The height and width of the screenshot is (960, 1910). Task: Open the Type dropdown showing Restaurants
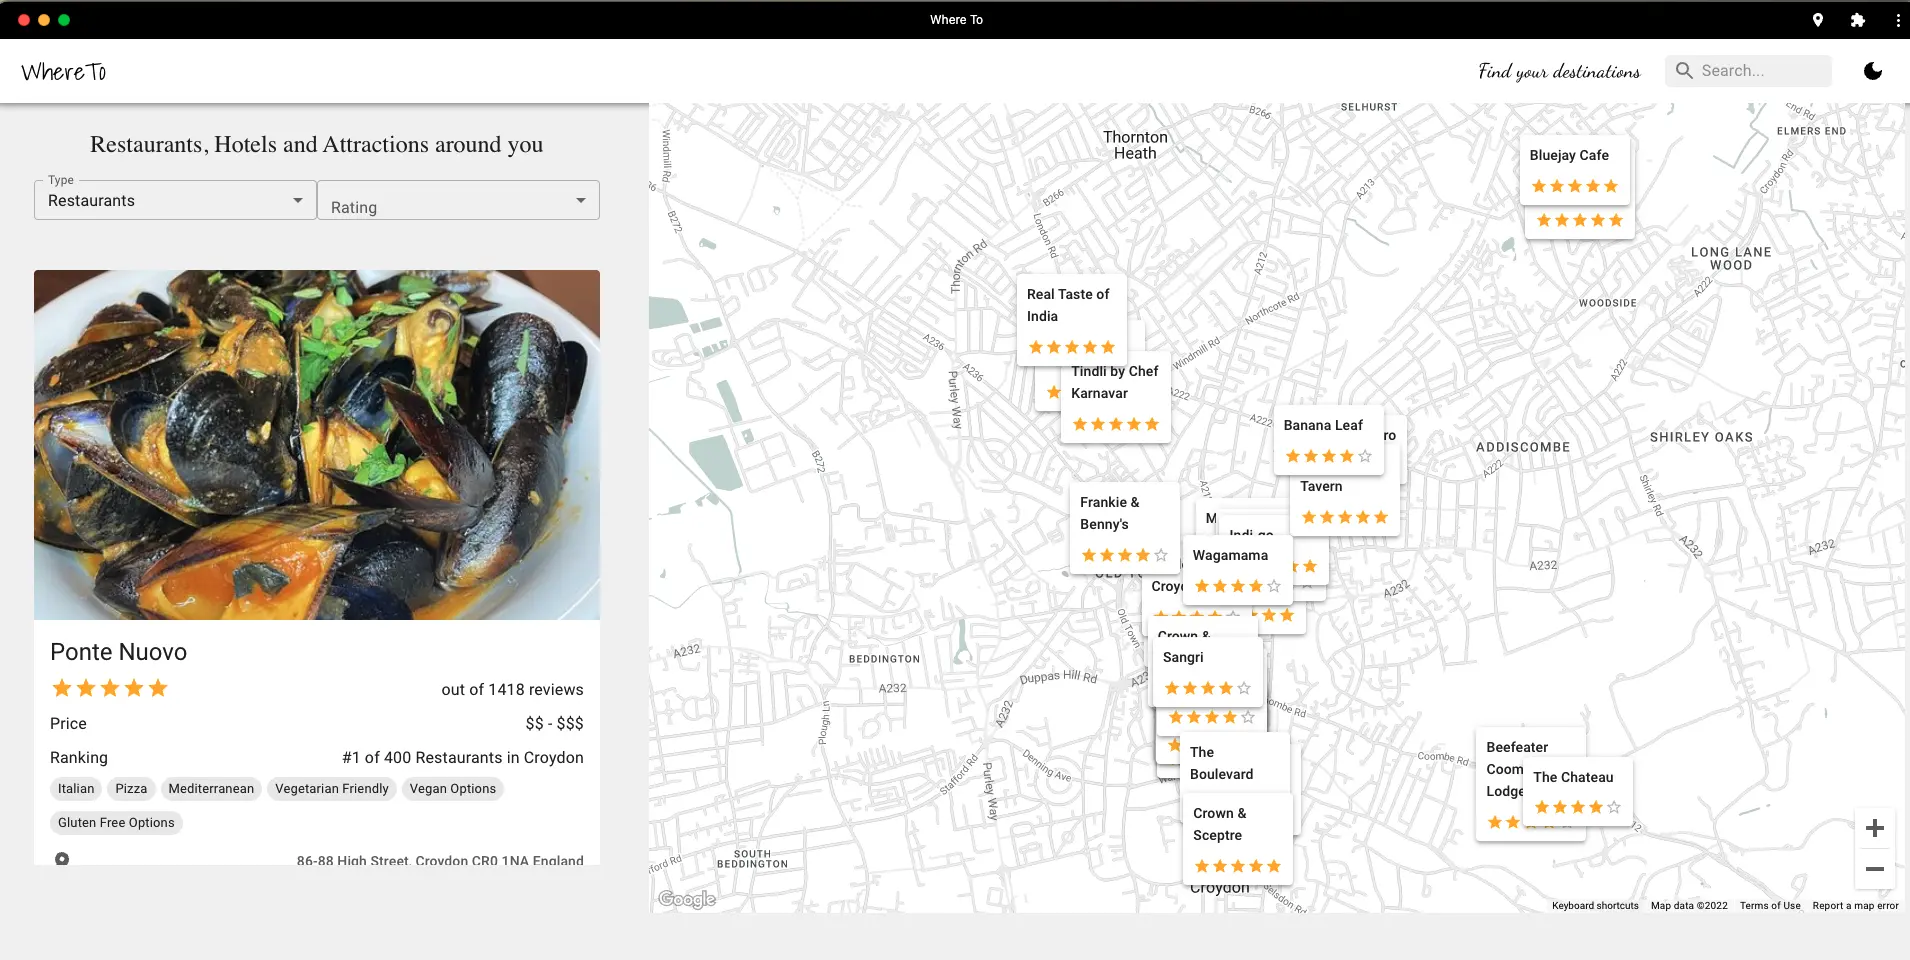pos(175,200)
